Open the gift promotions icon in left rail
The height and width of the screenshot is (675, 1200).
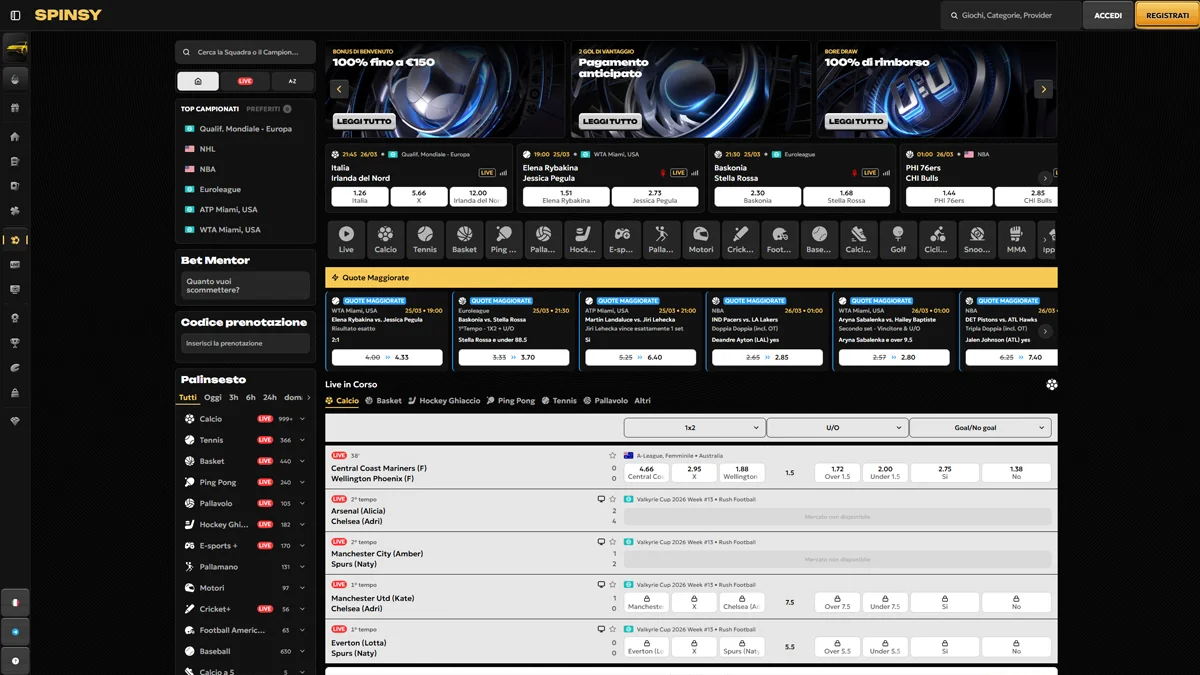click(x=15, y=108)
